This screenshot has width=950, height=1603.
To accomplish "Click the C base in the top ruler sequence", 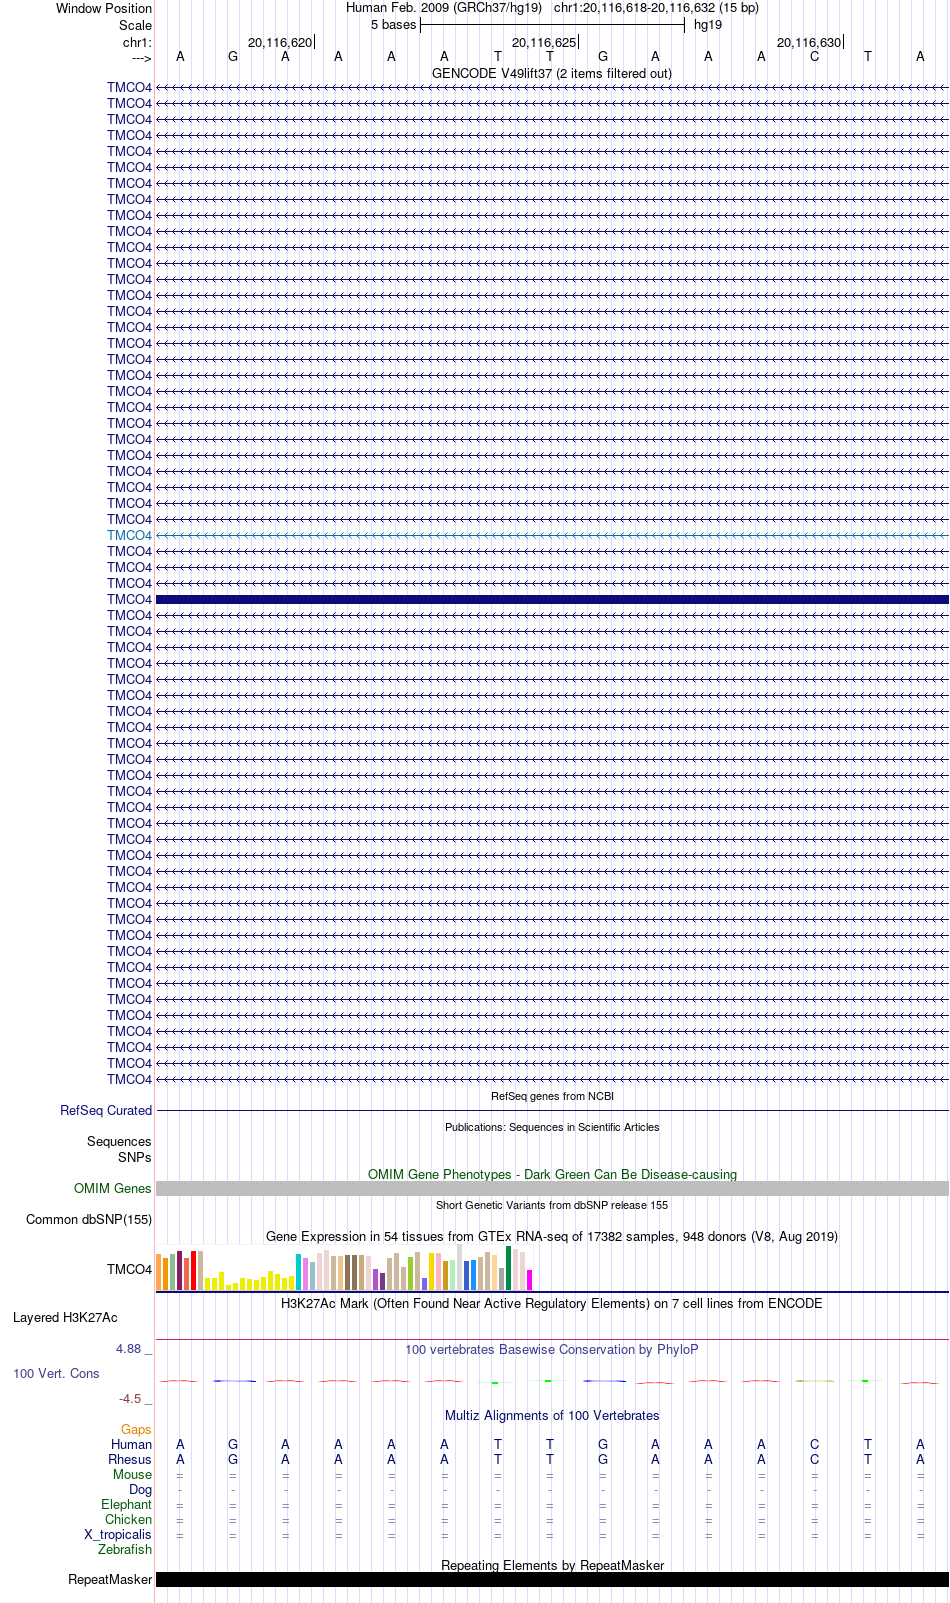I will (814, 57).
